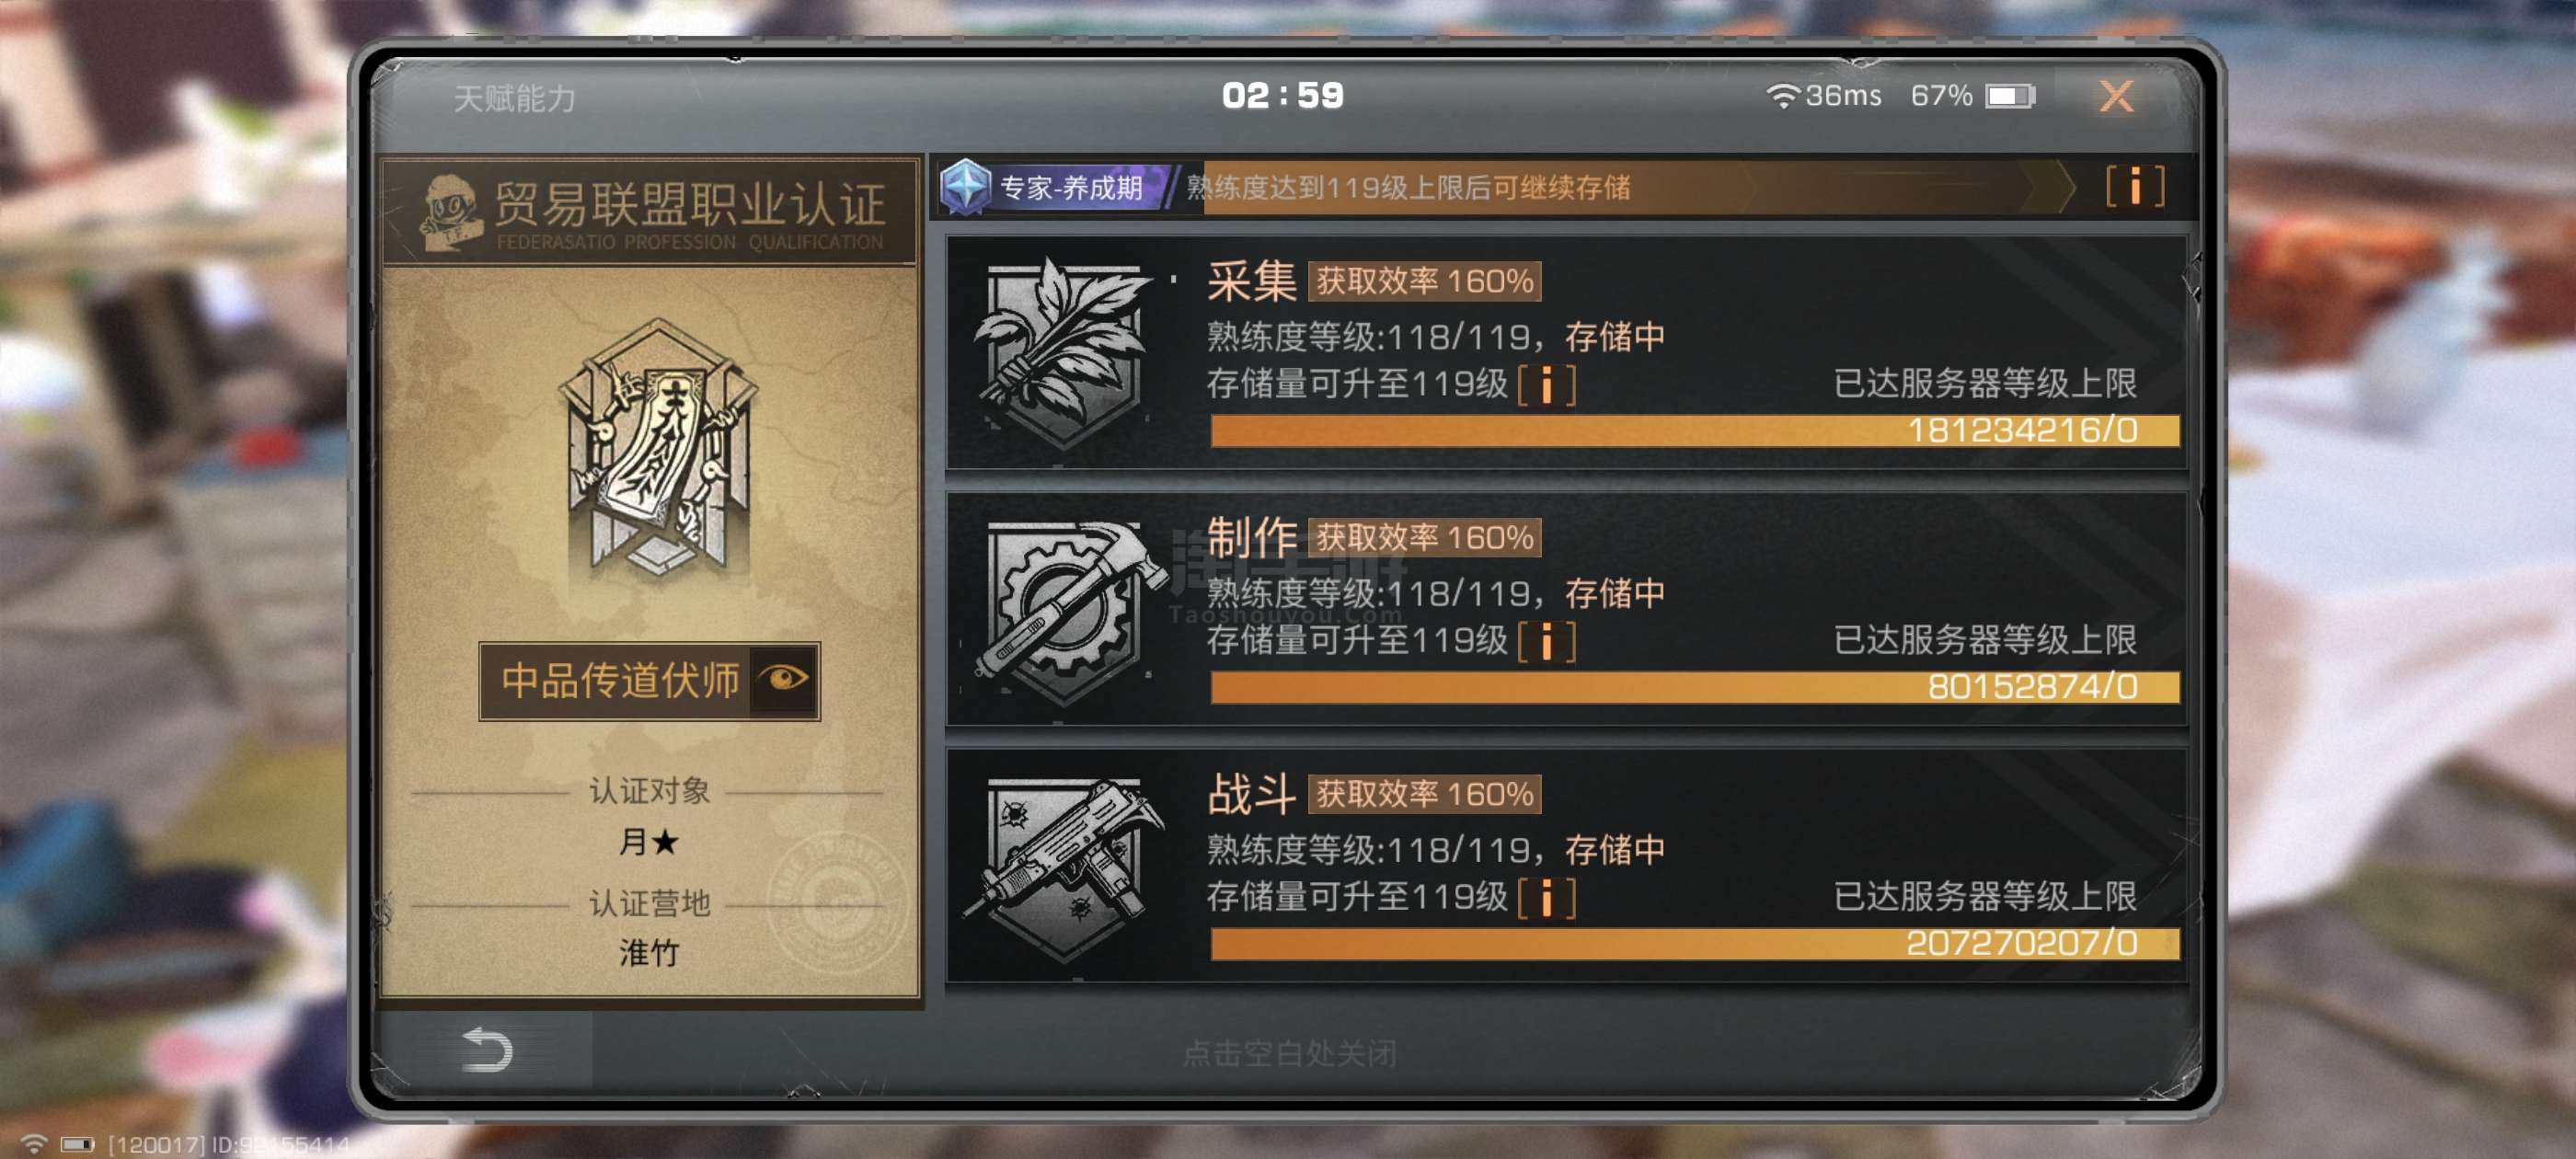
Task: Open info icon beside 战斗 storage level
Action: [1546, 898]
